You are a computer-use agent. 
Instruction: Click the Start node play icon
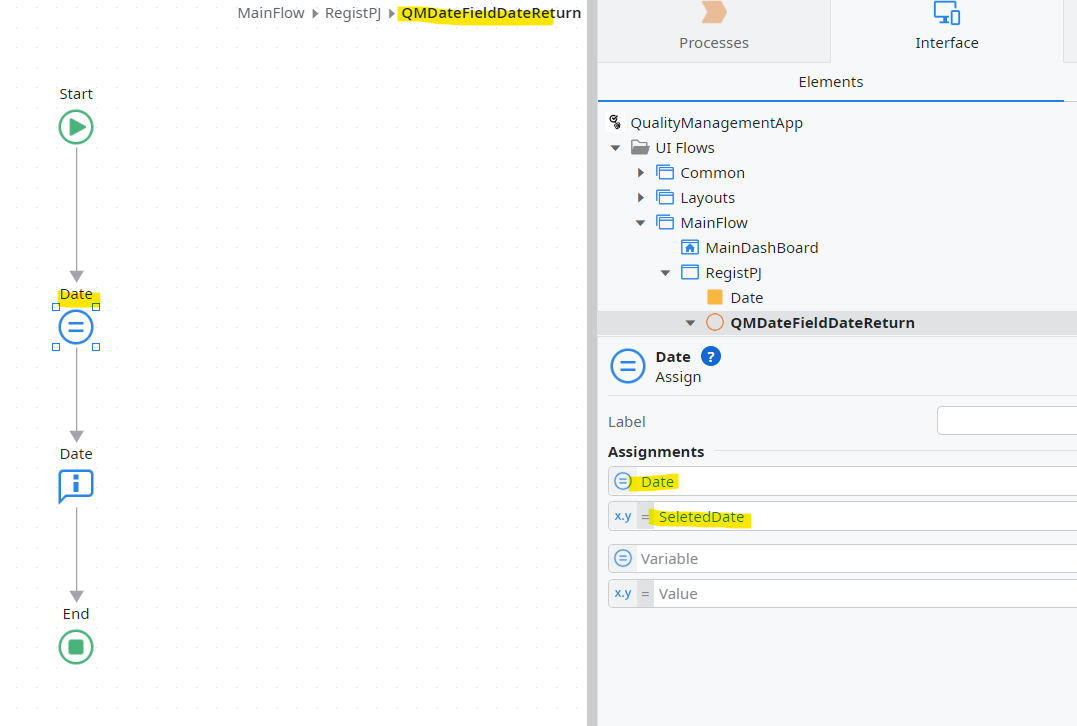(75, 126)
